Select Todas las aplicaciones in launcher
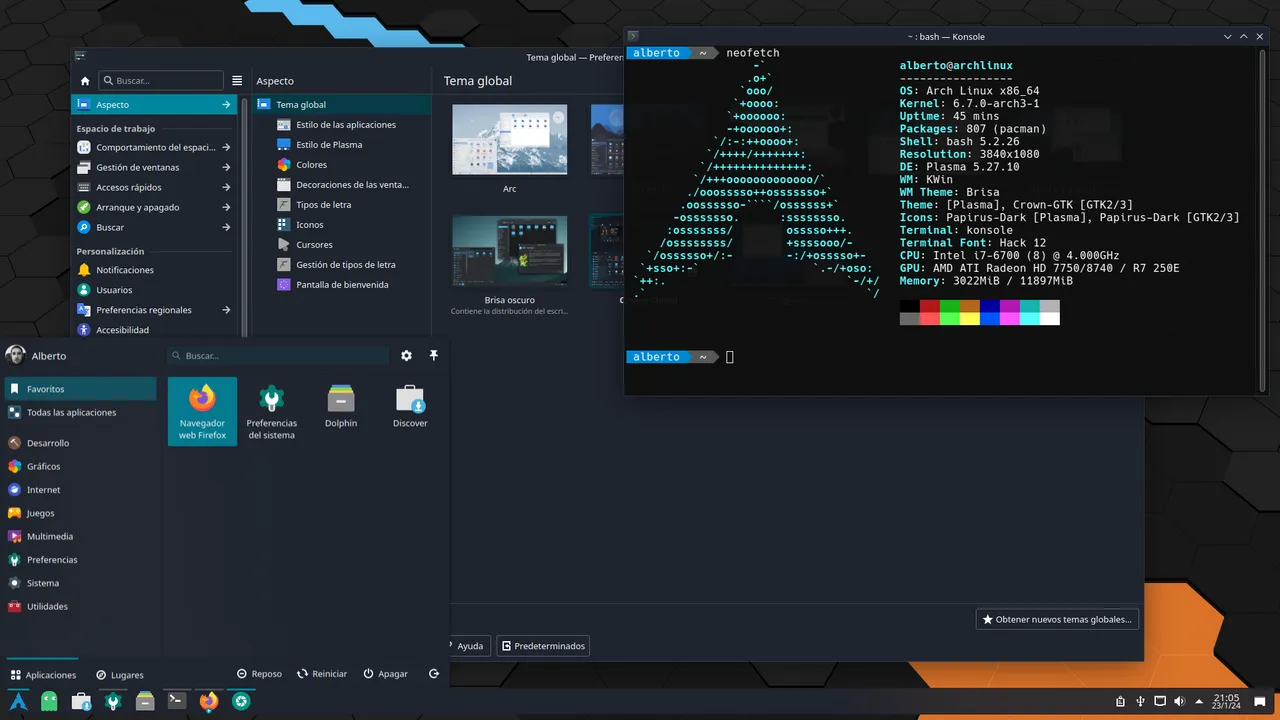 point(79,412)
